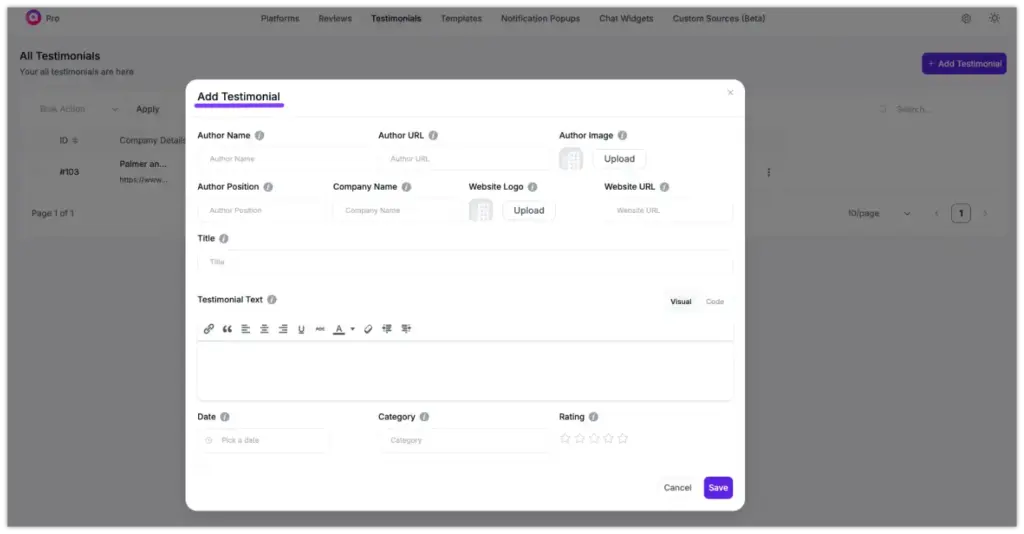Viewport: 1024px width, 534px height.
Task: Click the Author URL input field
Action: [464, 159]
